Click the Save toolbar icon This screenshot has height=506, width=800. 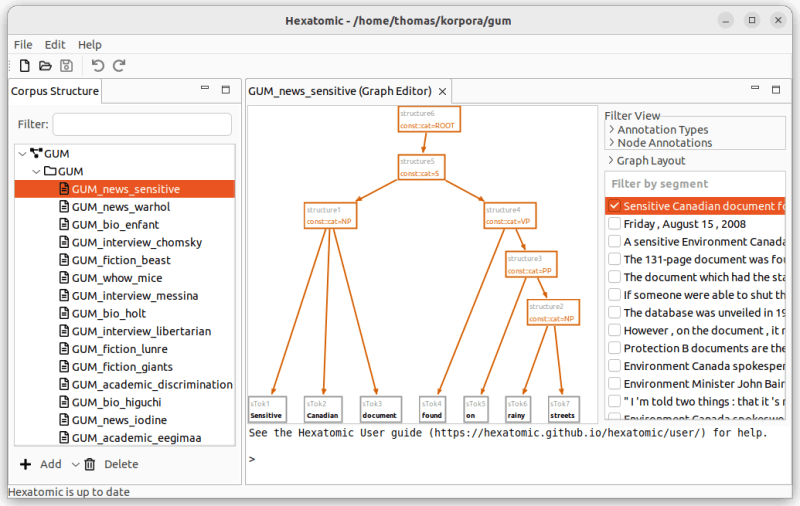pyautogui.click(x=66, y=66)
